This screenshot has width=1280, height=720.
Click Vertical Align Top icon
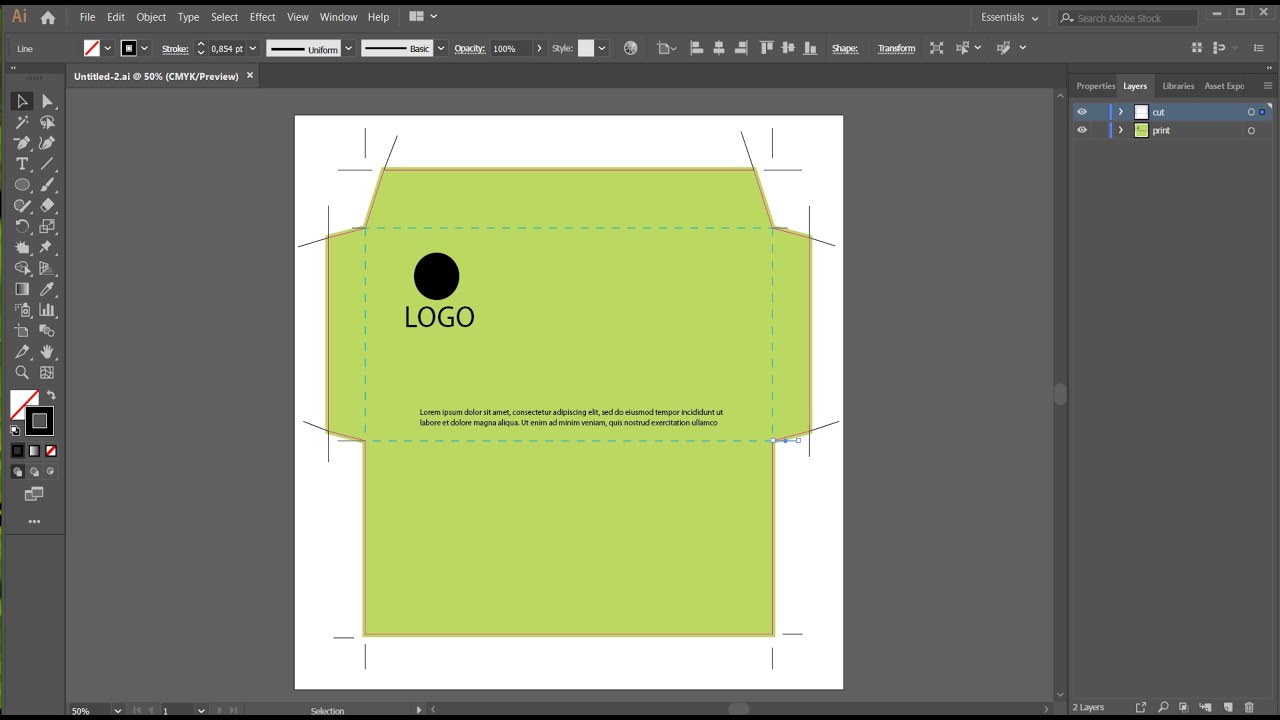(767, 48)
